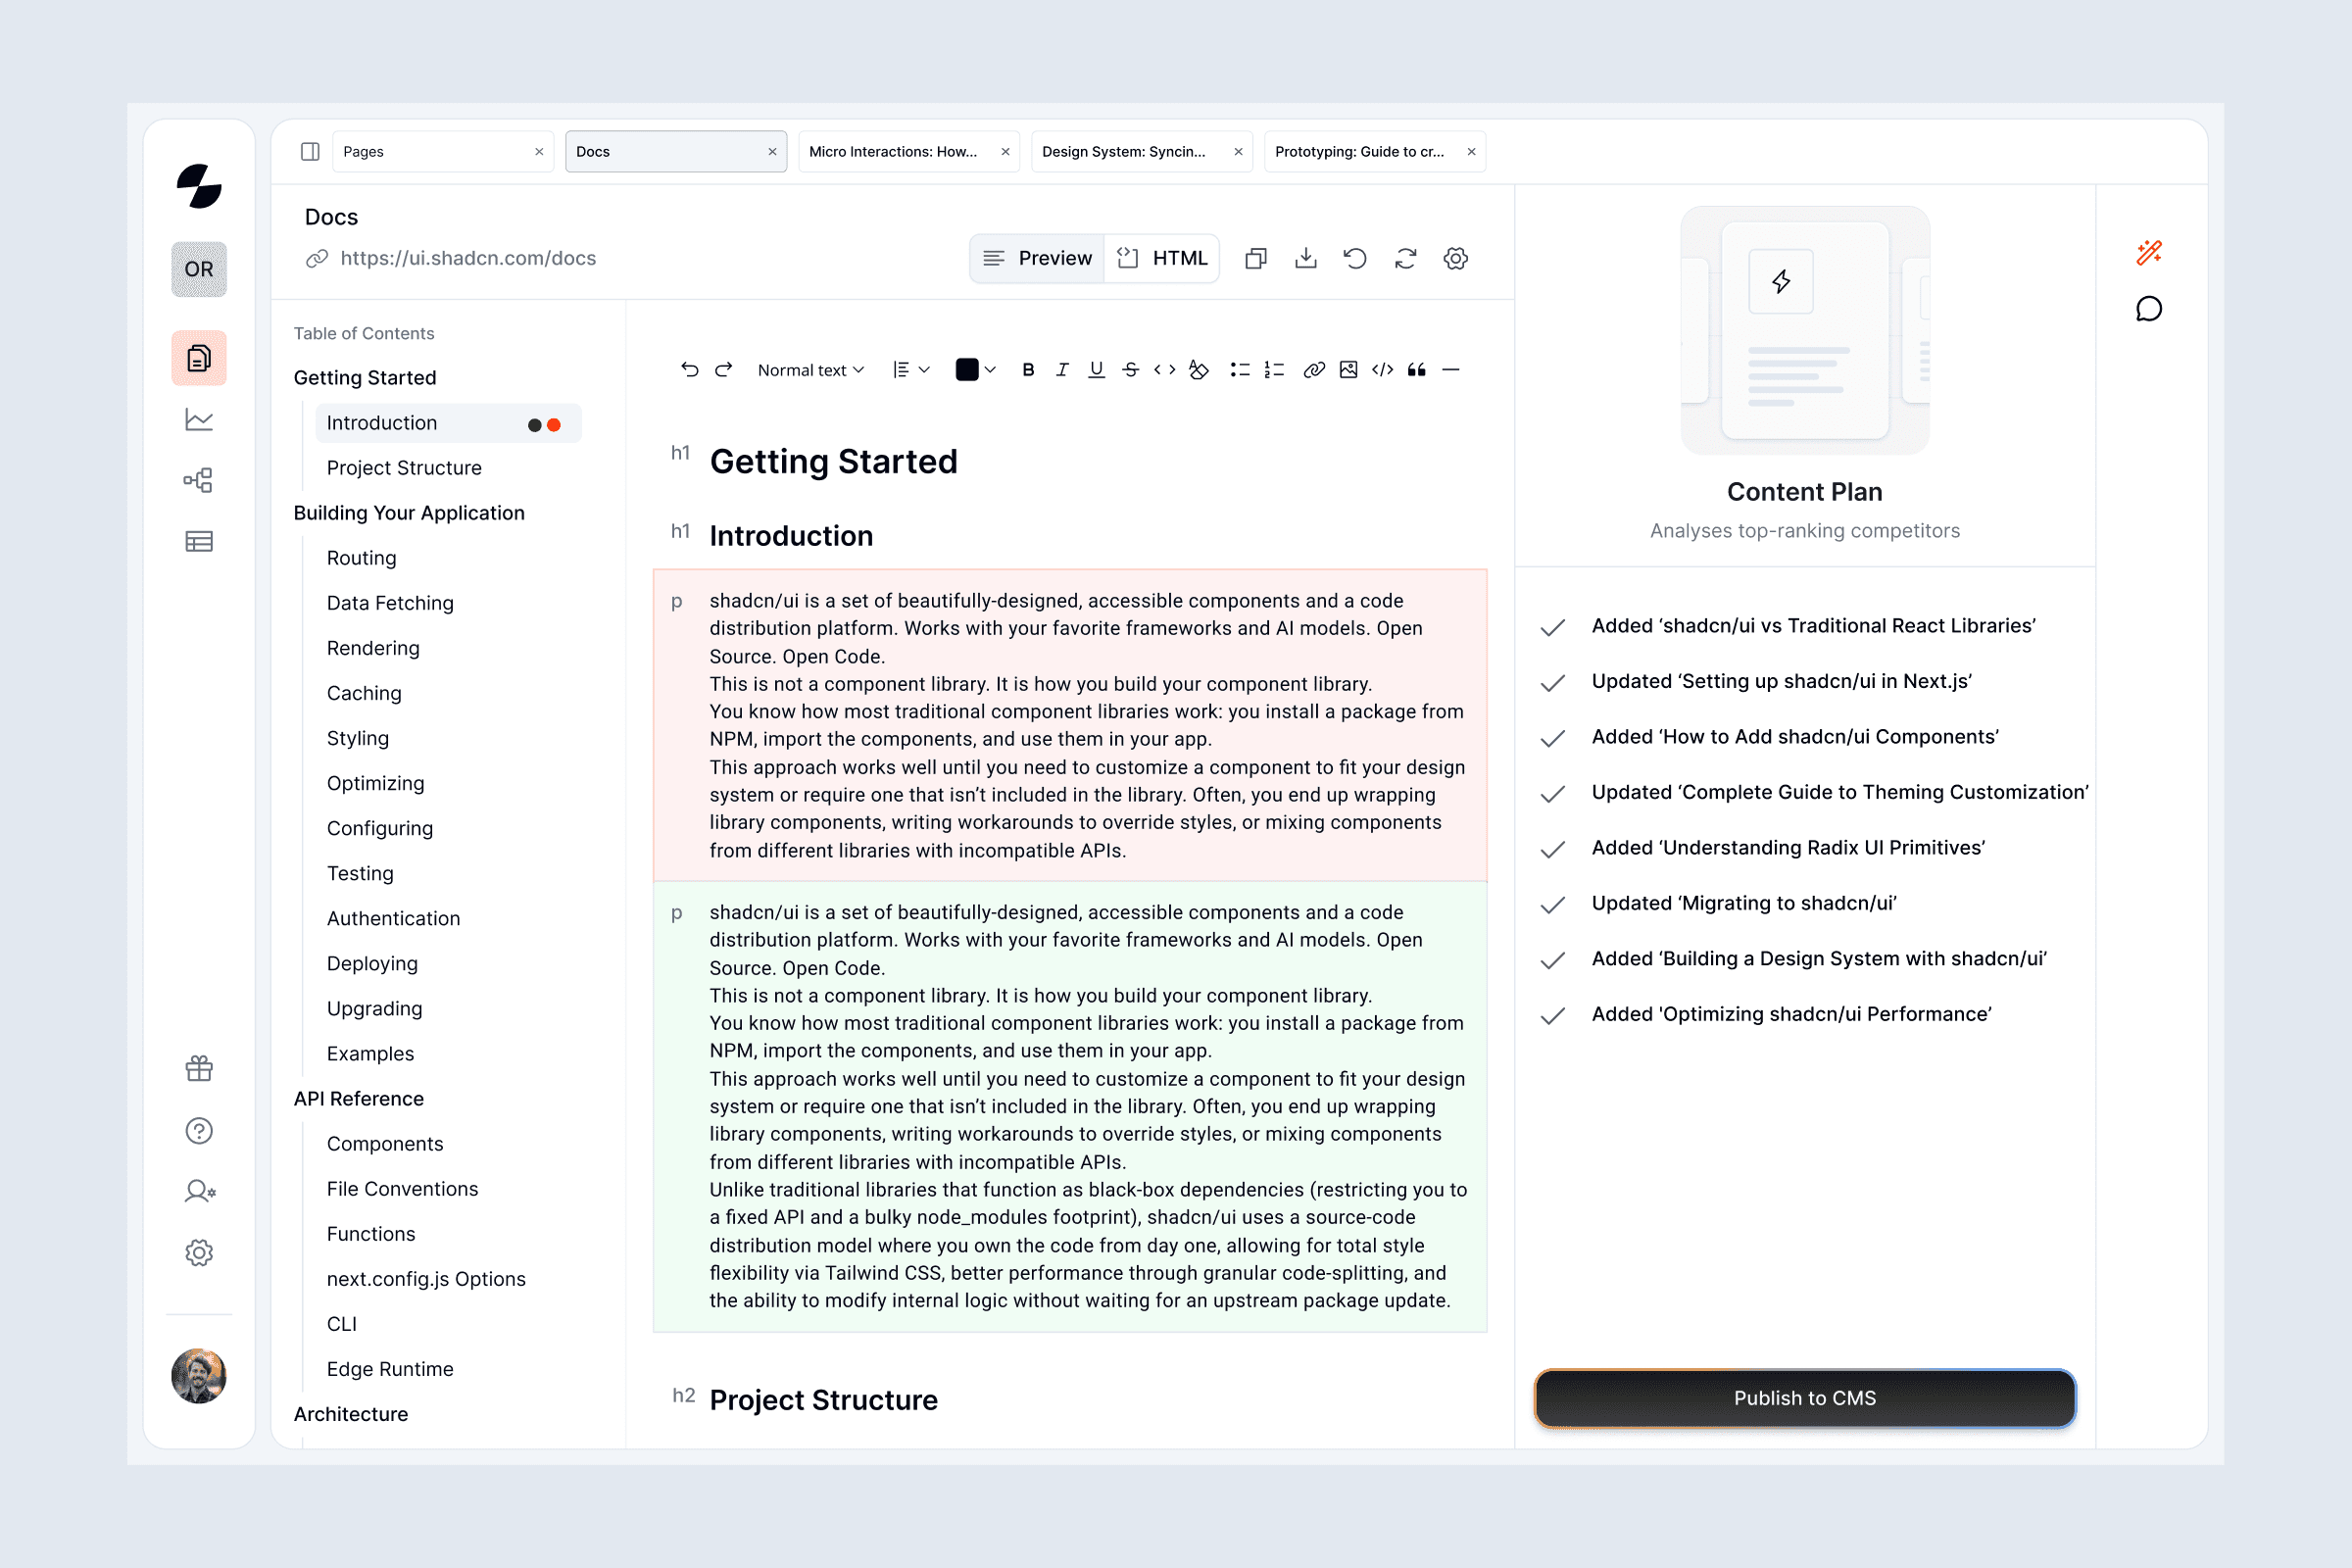Open the text color dropdown arrow
The width and height of the screenshot is (2352, 1568).
pos(990,370)
